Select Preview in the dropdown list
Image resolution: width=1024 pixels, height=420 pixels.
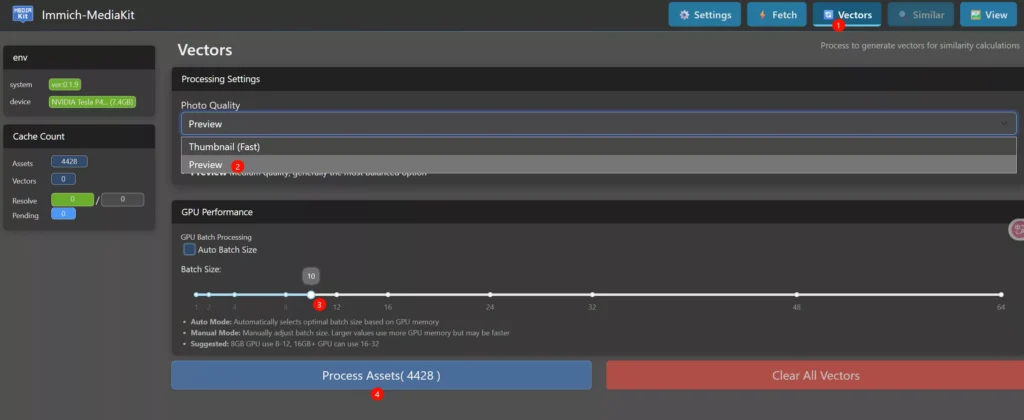[x=206, y=165]
